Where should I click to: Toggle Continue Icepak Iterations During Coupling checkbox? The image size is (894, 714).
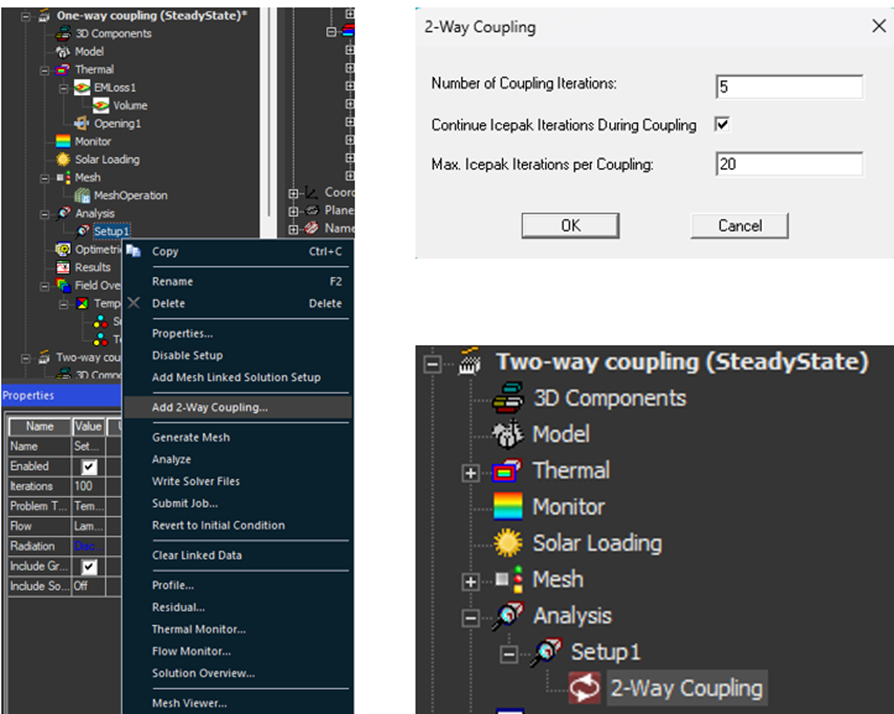pos(723,125)
